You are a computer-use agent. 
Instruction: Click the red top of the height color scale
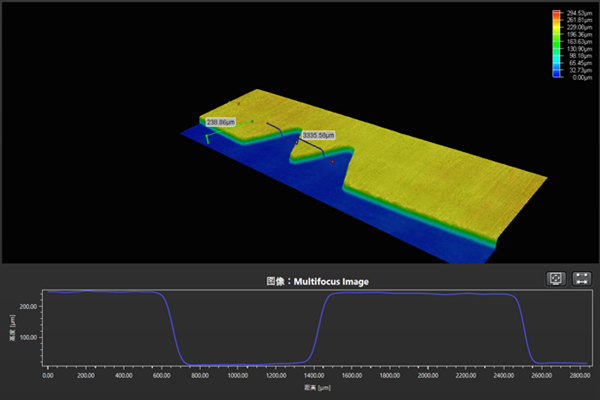tap(556, 13)
